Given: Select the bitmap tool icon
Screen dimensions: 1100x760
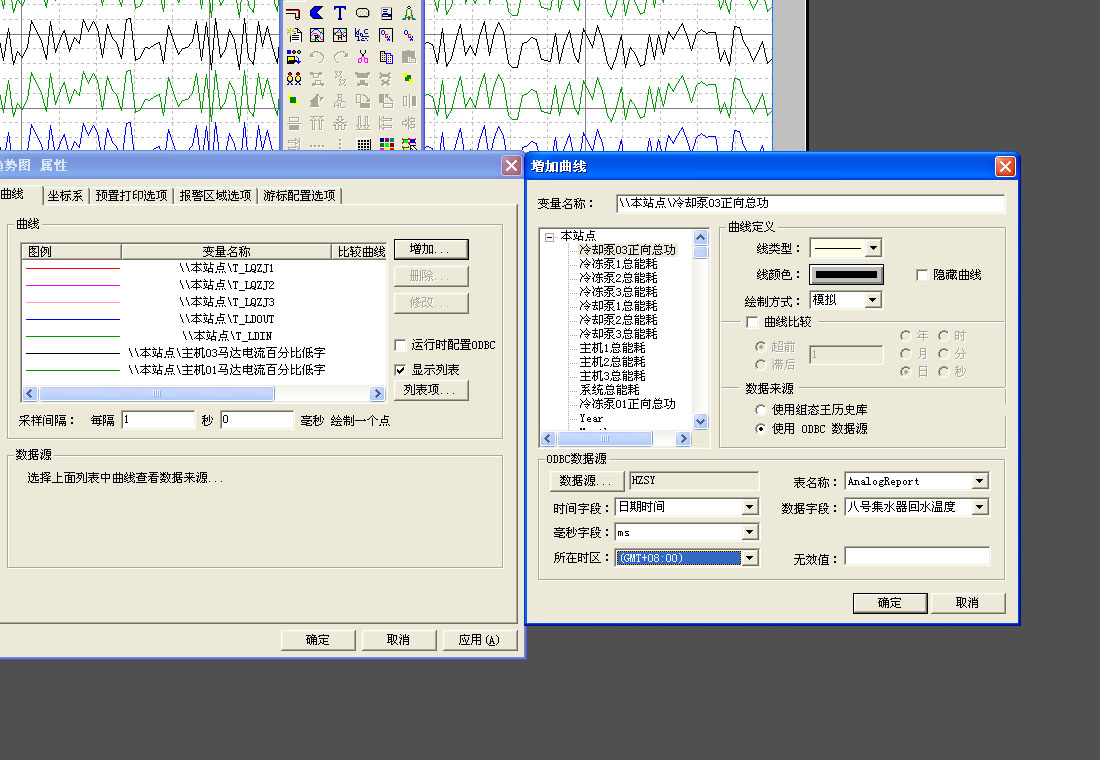Looking at the screenshot, I should tap(363, 34).
